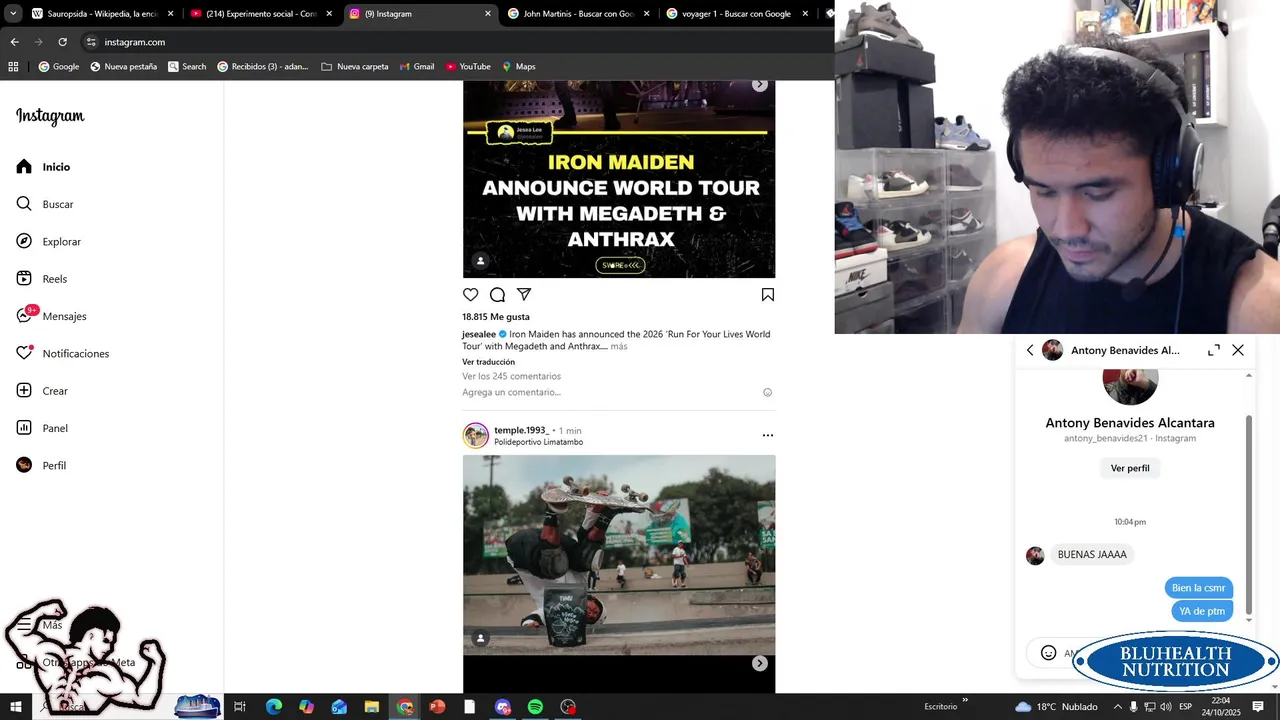Share the Iron Maiden post

coord(524,295)
